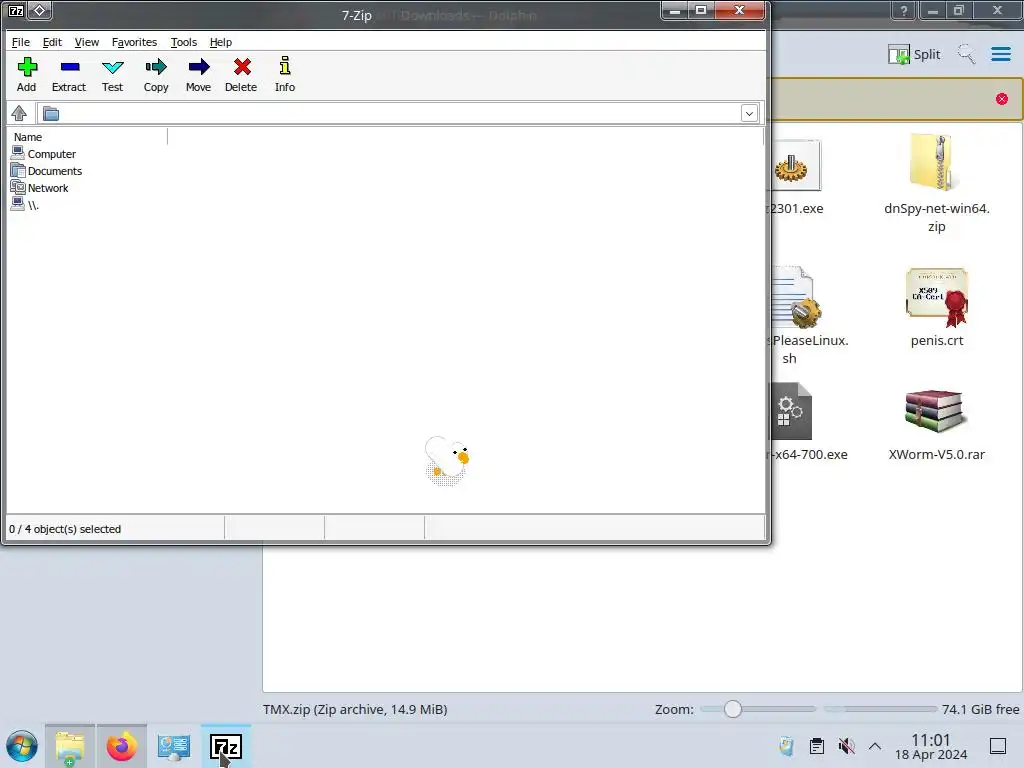Open the View menu
Viewport: 1024px width, 768px height.
click(87, 42)
